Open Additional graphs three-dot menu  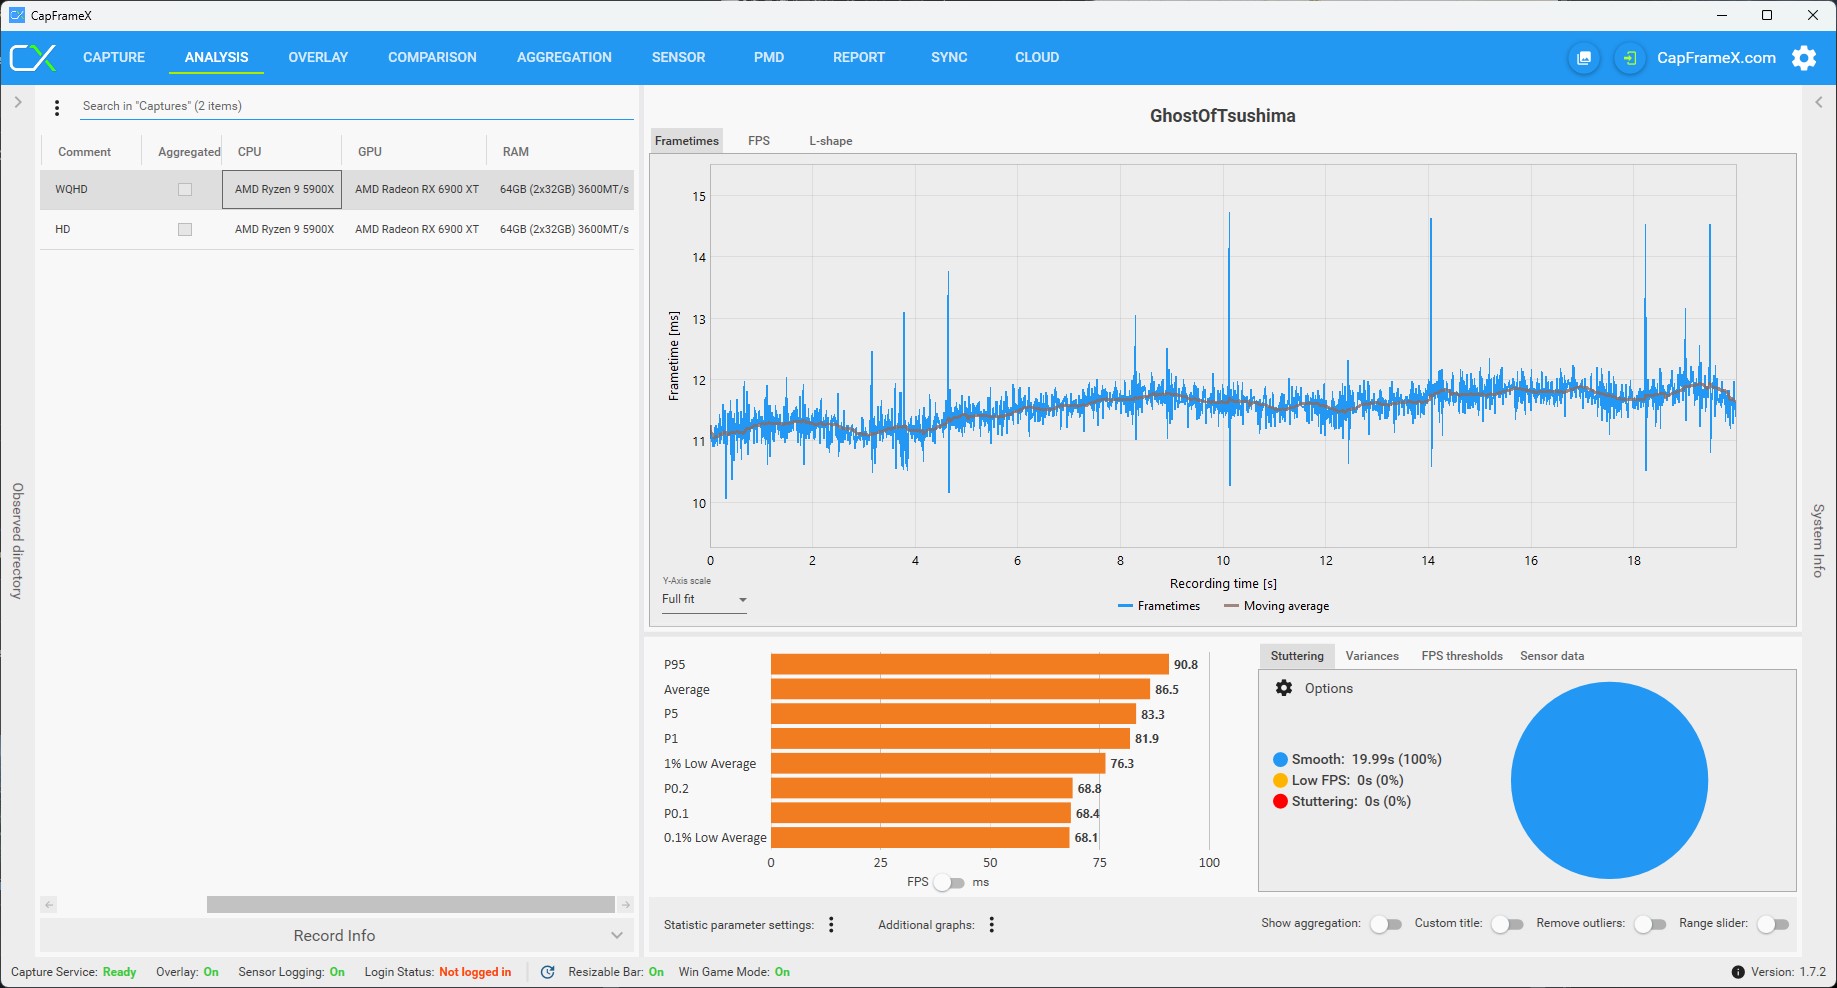[x=992, y=925]
